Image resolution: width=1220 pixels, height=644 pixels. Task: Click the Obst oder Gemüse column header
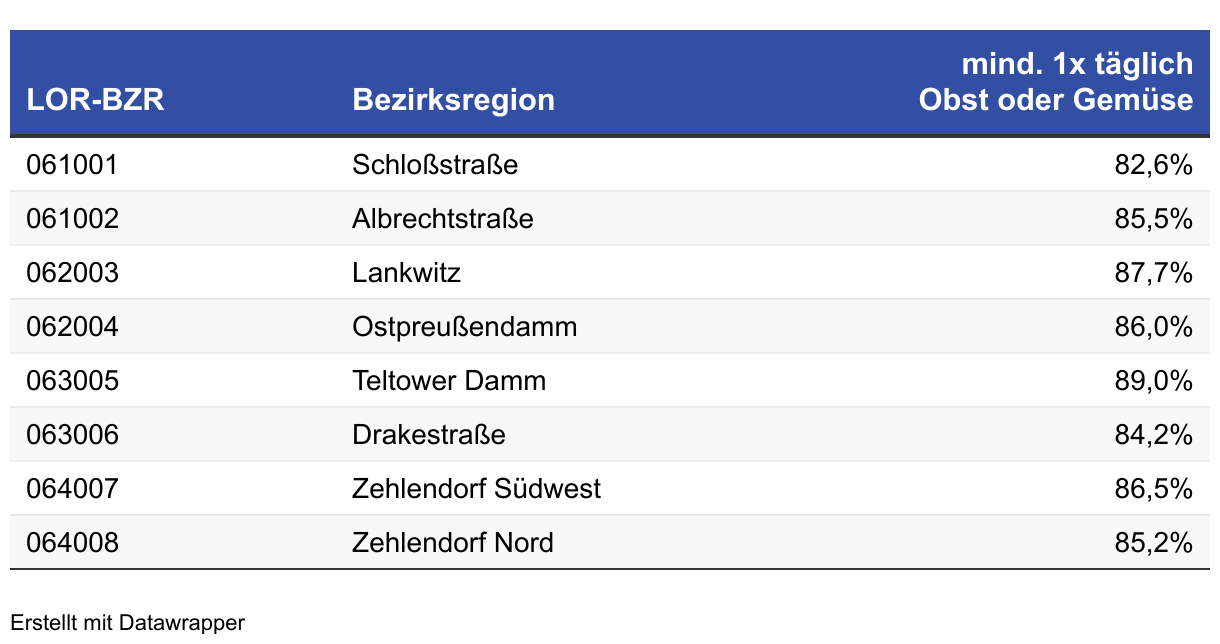pyautogui.click(x=1056, y=82)
